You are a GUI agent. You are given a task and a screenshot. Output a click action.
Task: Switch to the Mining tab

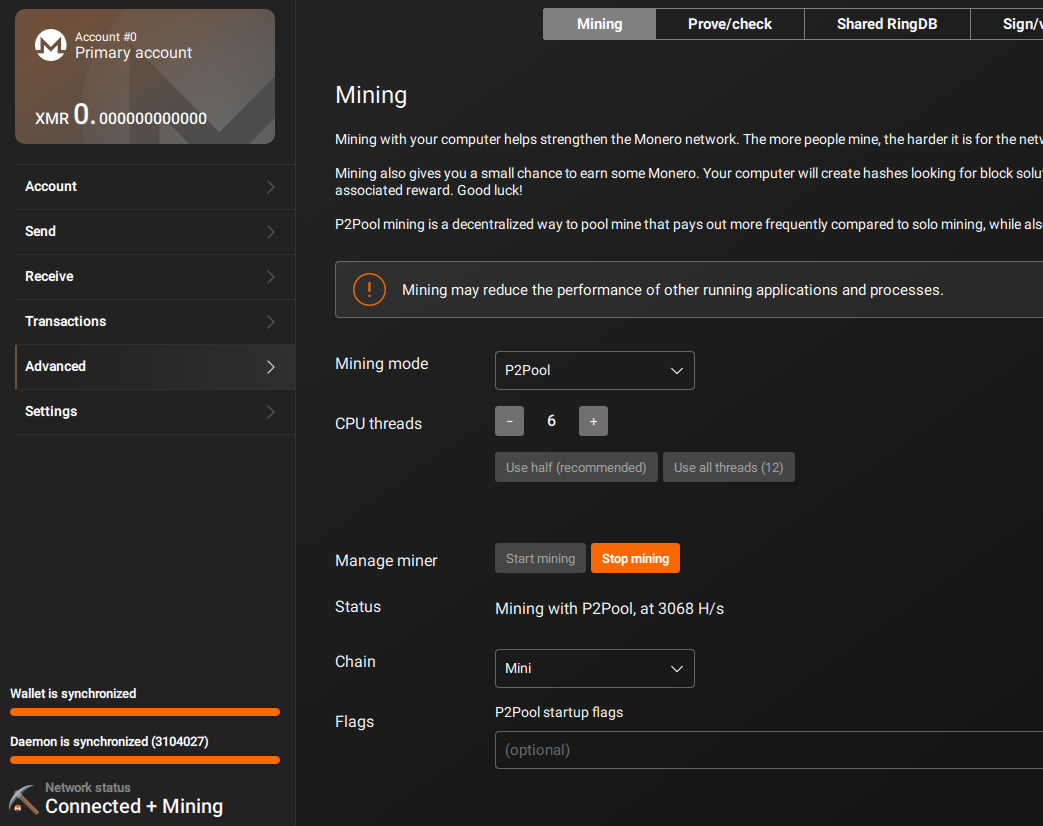[x=599, y=24]
